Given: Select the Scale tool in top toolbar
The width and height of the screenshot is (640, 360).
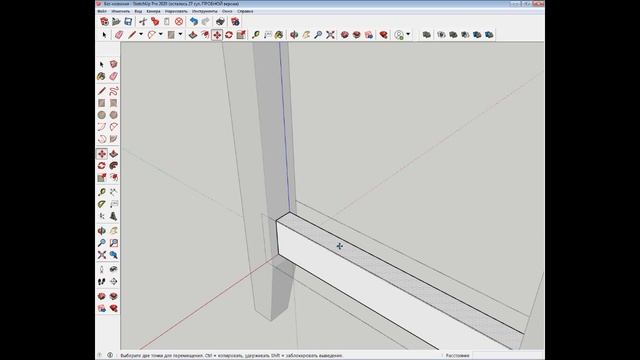Looking at the screenshot, I should tap(241, 35).
